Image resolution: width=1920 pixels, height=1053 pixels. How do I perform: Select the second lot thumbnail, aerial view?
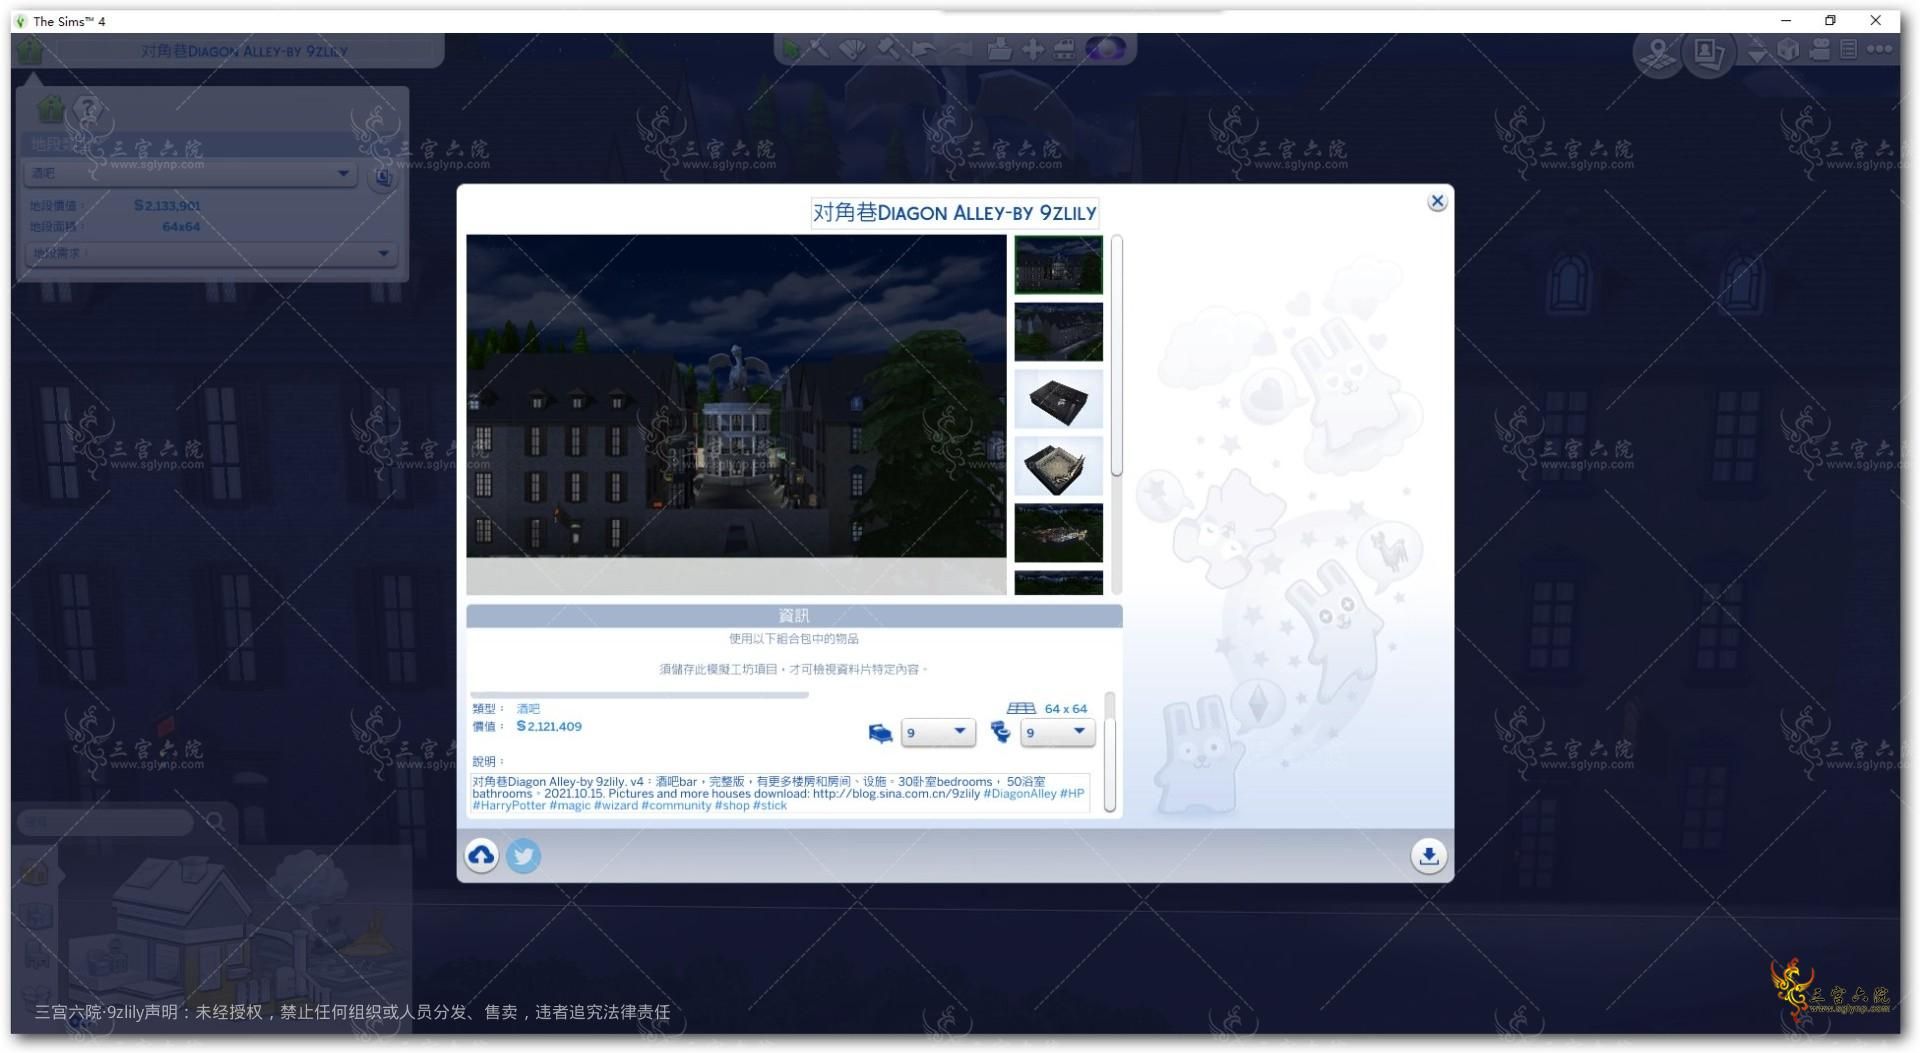pyautogui.click(x=1058, y=331)
